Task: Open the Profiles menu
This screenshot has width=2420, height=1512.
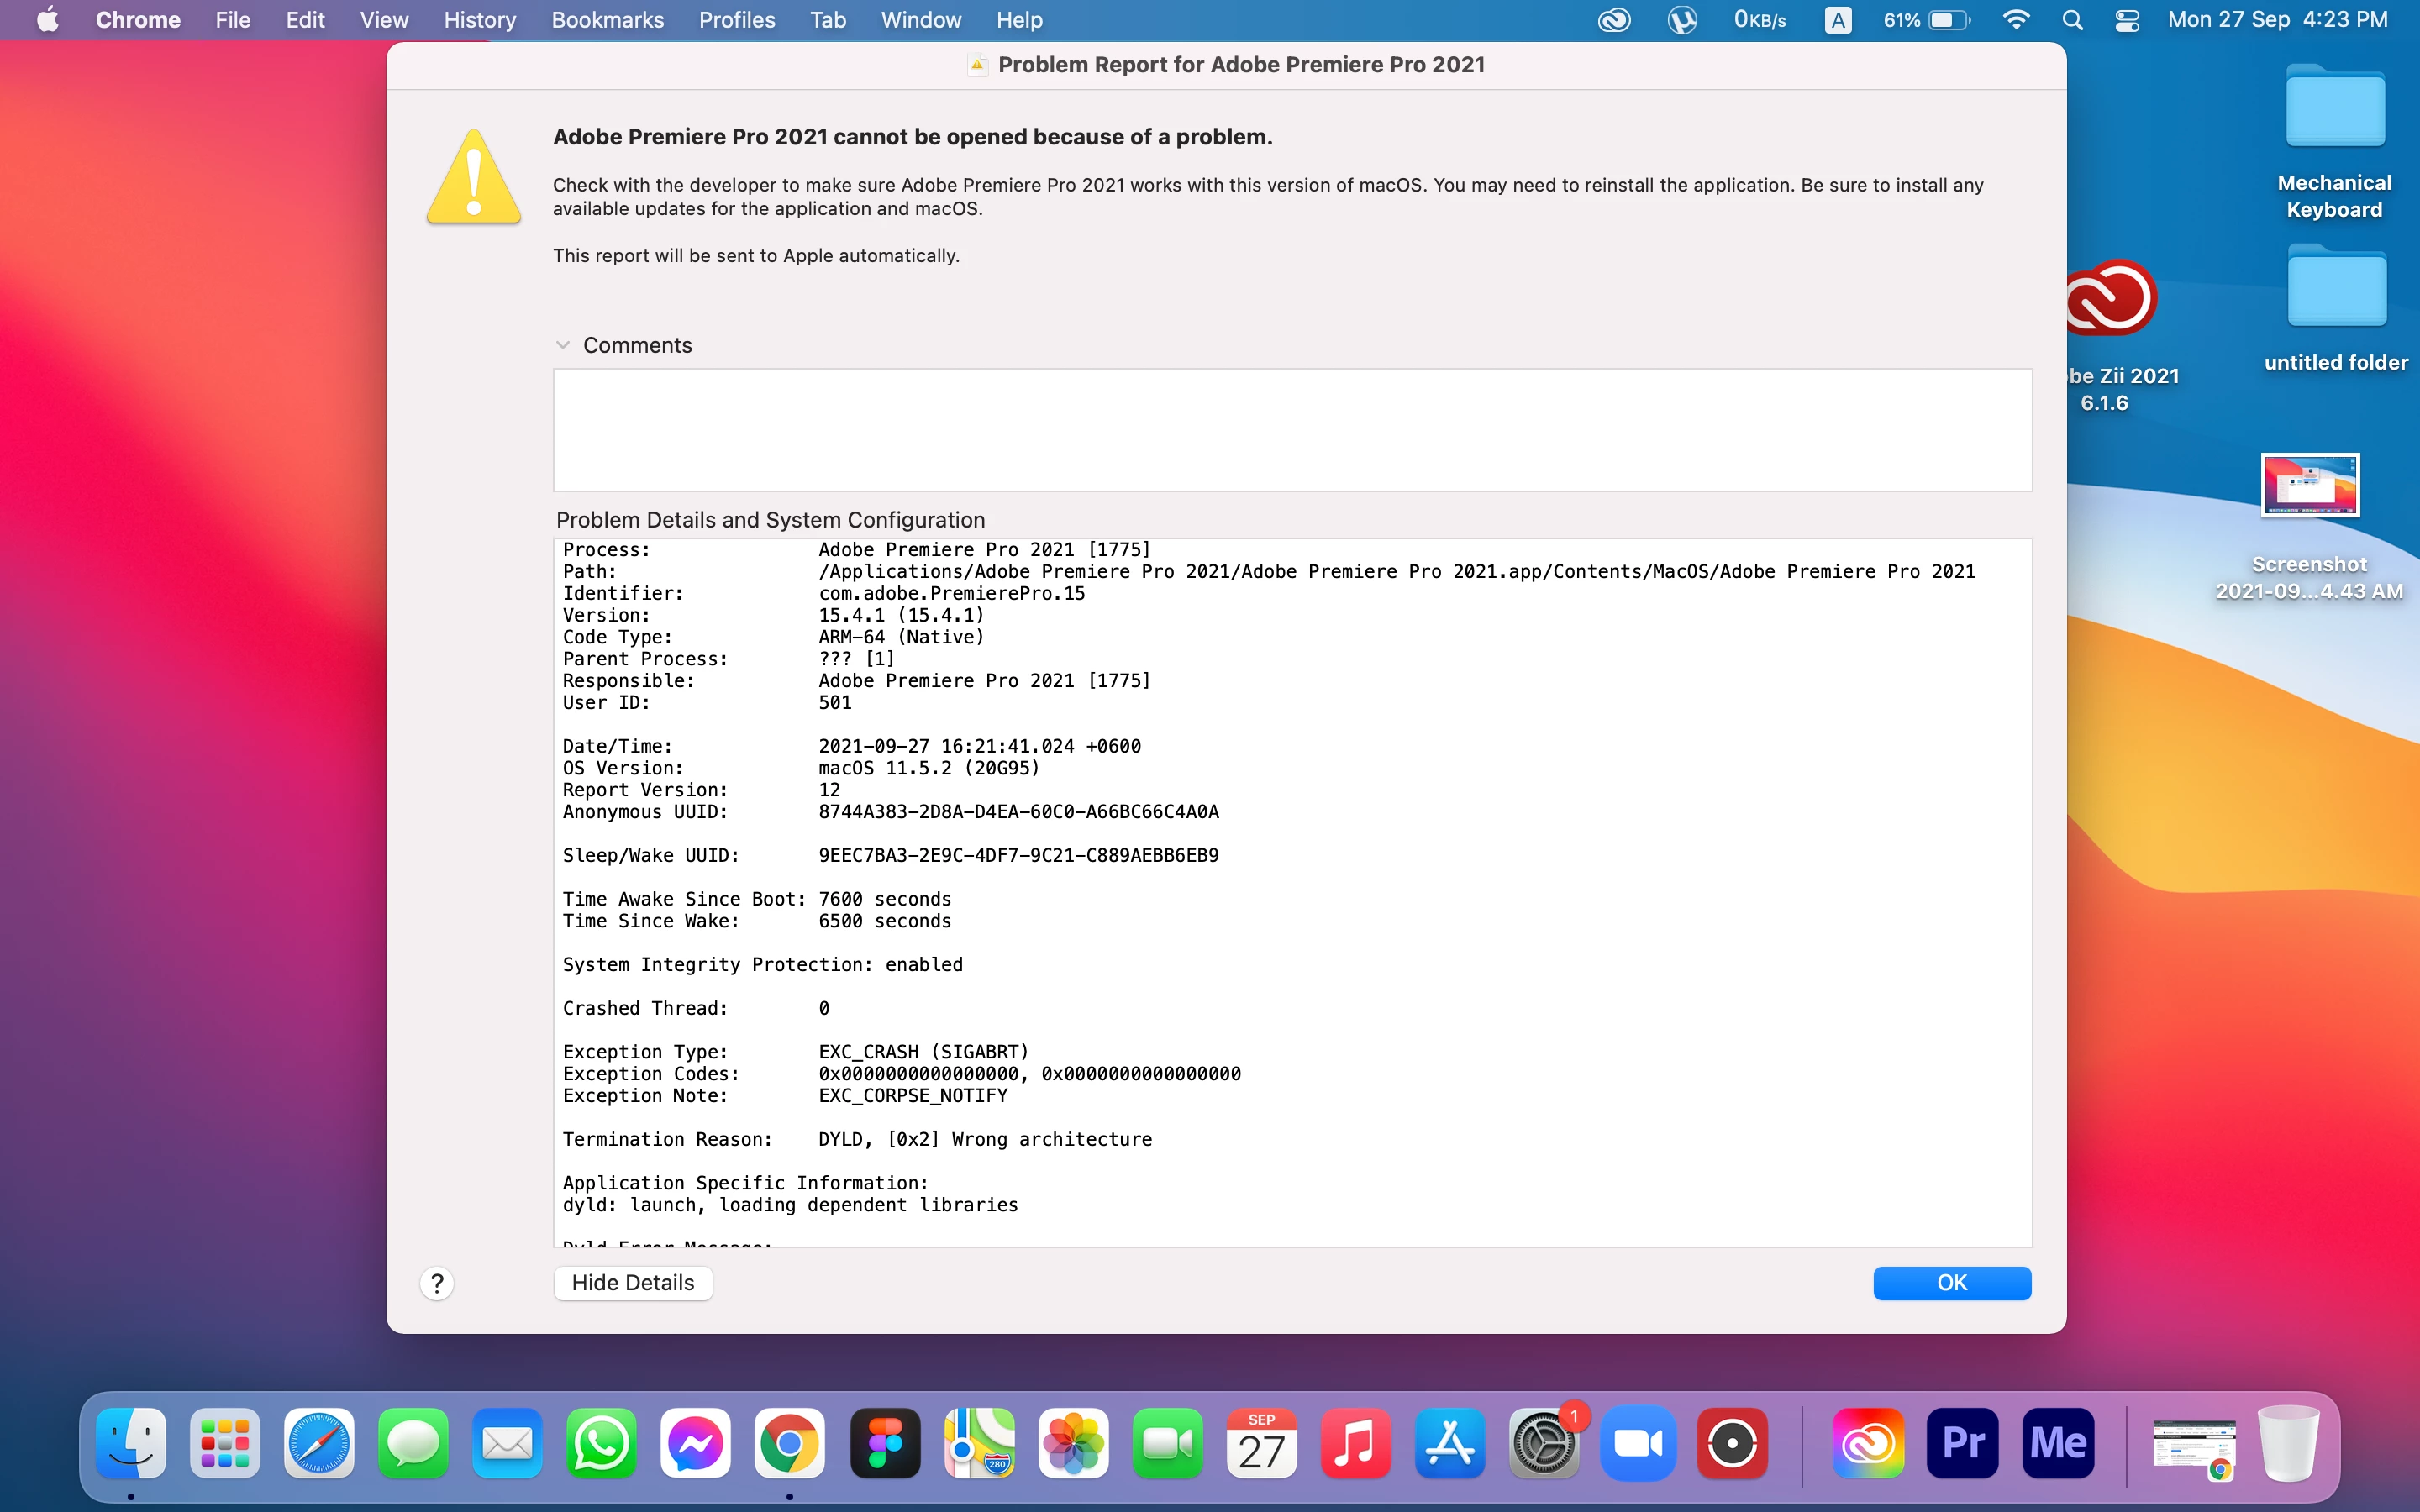Action: click(x=736, y=20)
